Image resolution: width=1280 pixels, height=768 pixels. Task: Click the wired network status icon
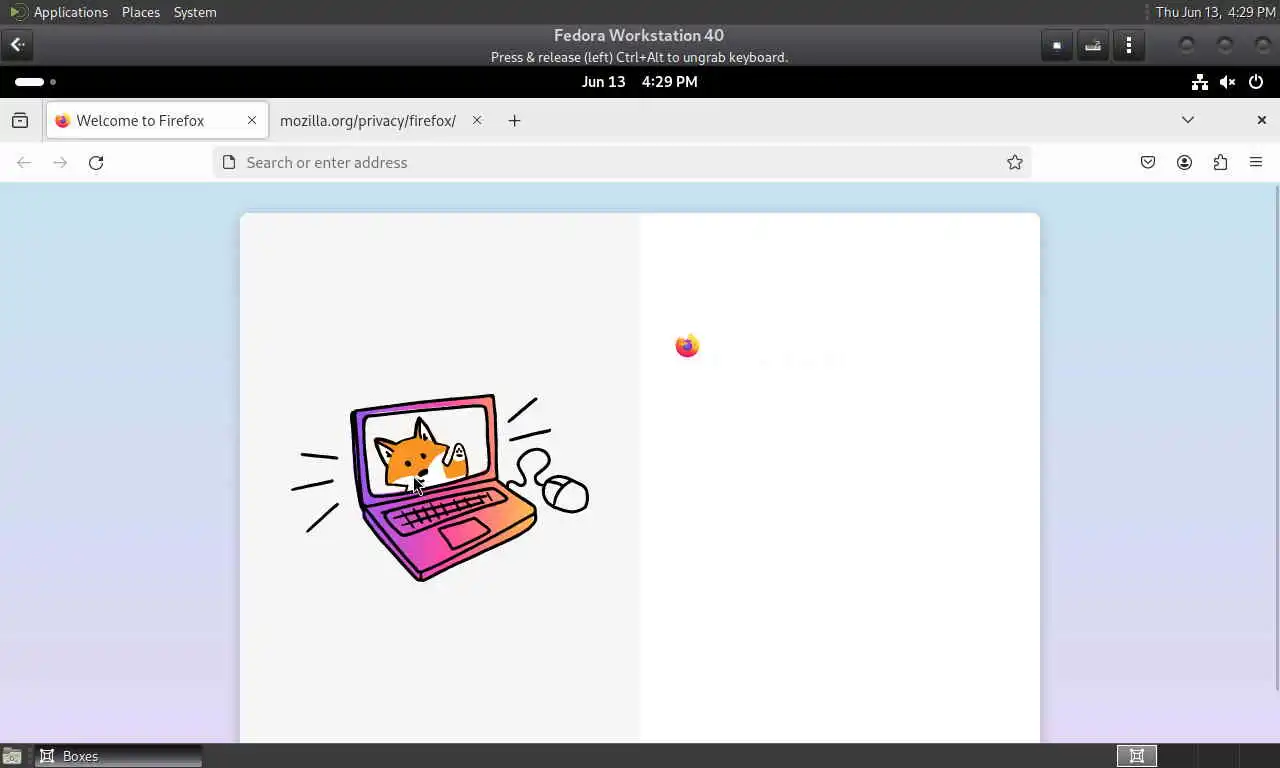point(1200,82)
